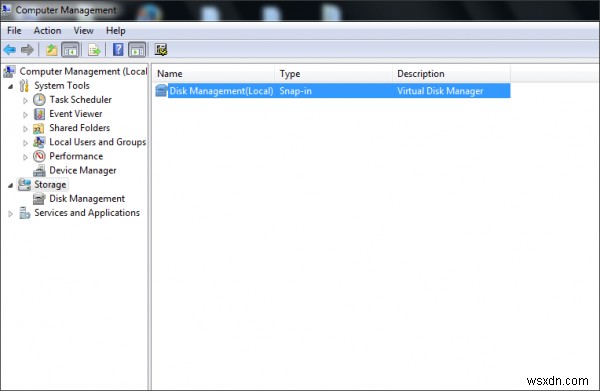This screenshot has width=600, height=391.
Task: Select Event Viewer in the tree
Action: pos(76,114)
